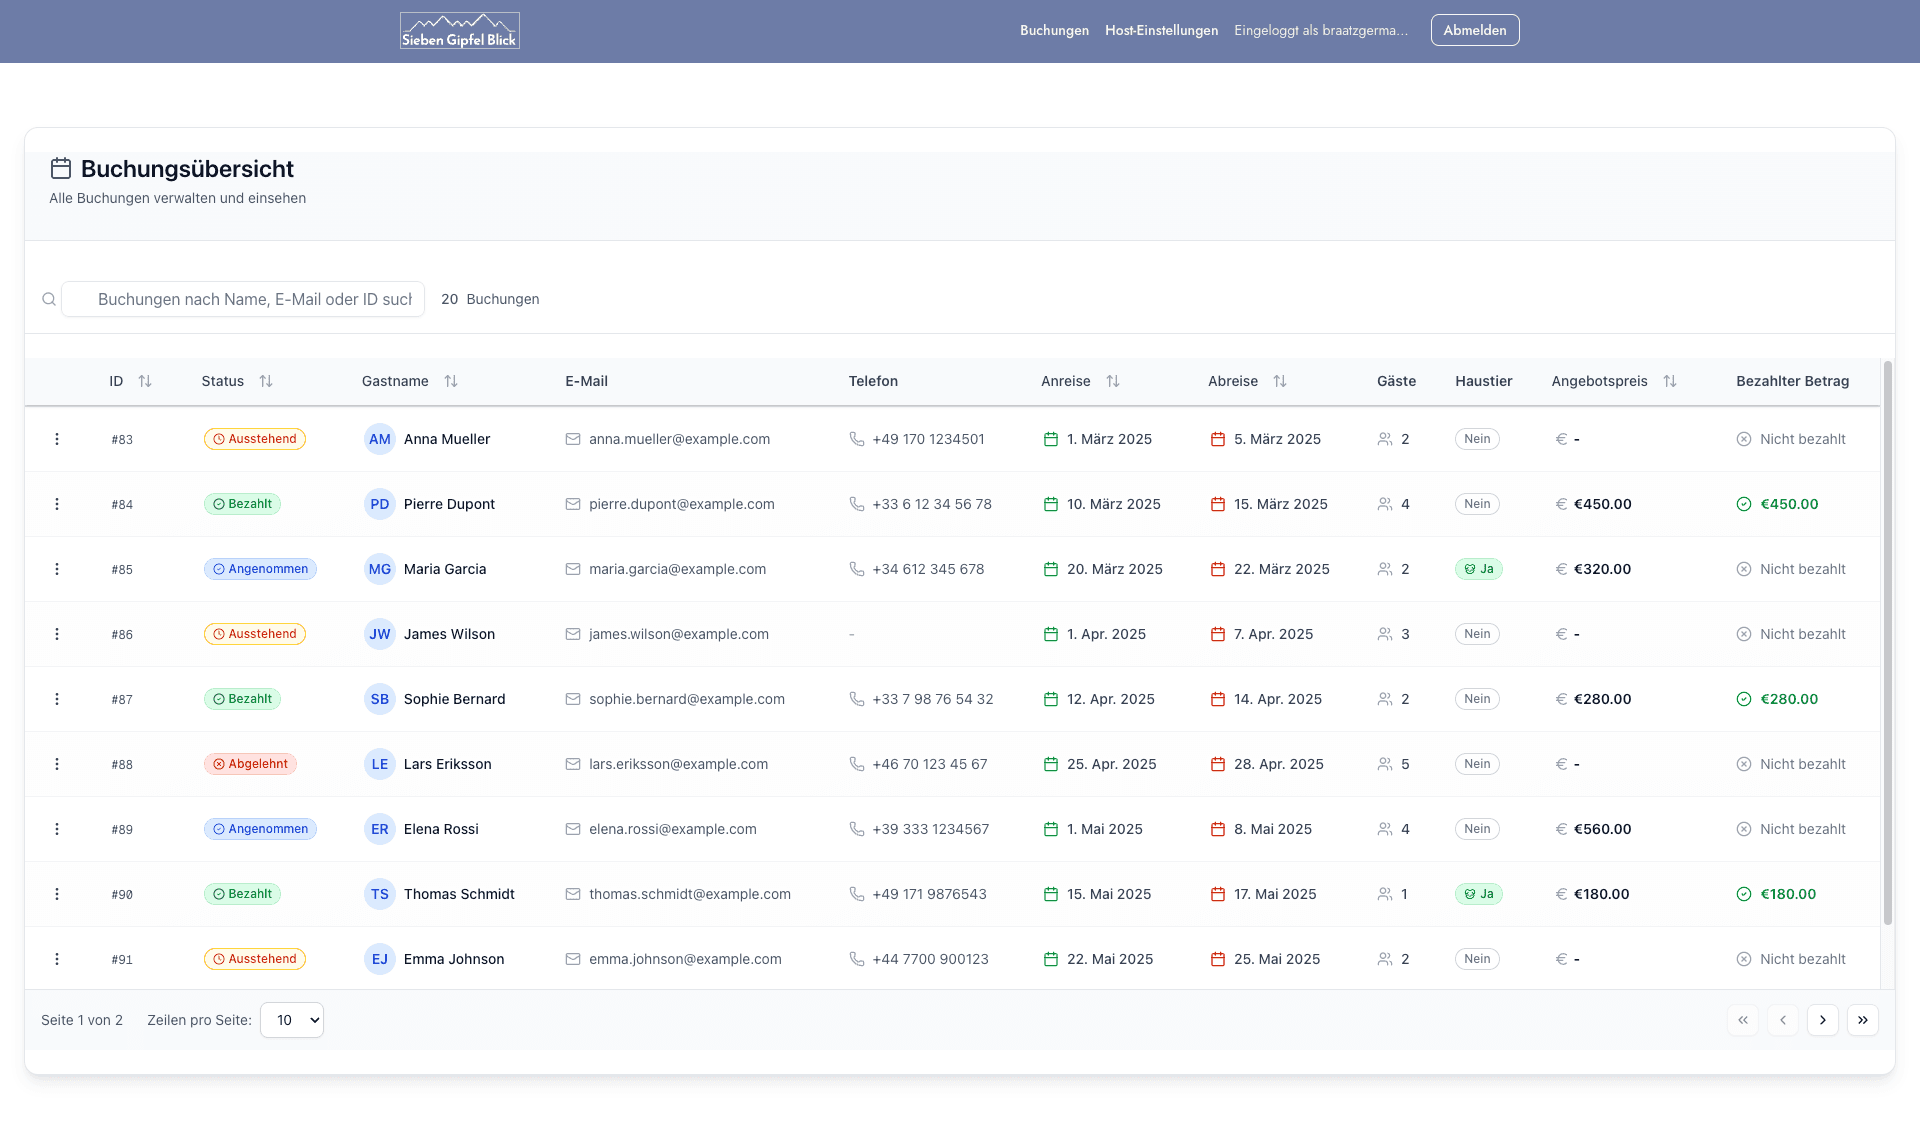This screenshot has width=1920, height=1139.
Task: Click the booking search input field
Action: 243,299
